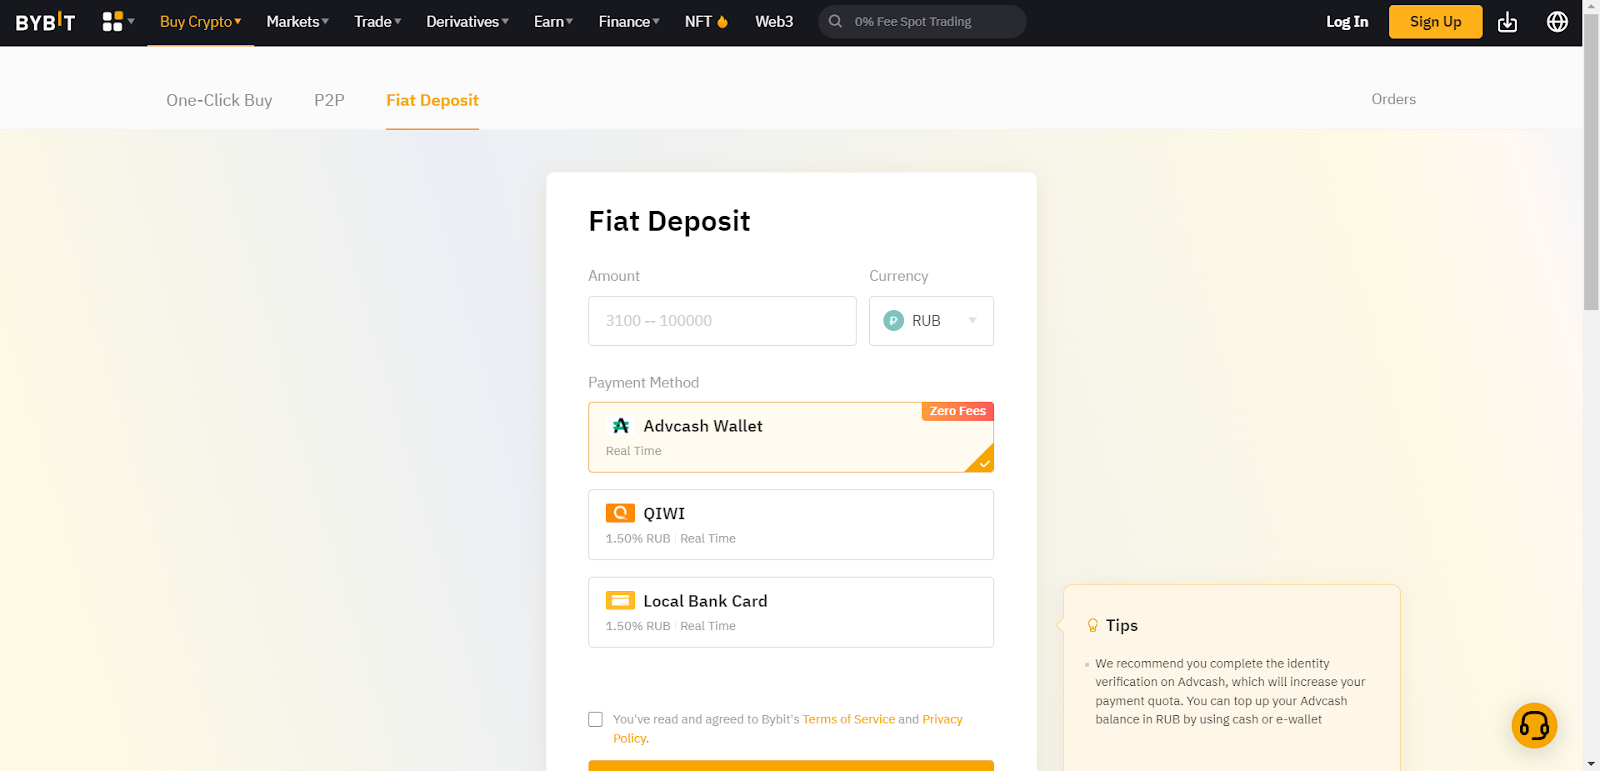Click the QIWI 1.50% RUB fee text

638,539
